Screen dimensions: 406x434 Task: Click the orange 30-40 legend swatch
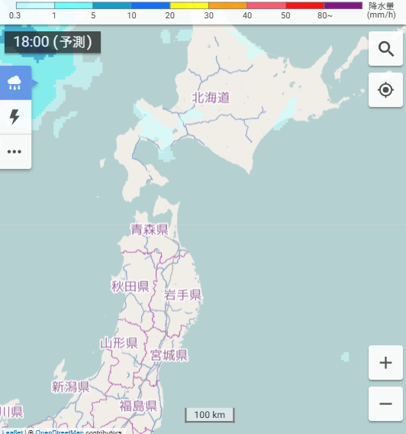pos(228,5)
